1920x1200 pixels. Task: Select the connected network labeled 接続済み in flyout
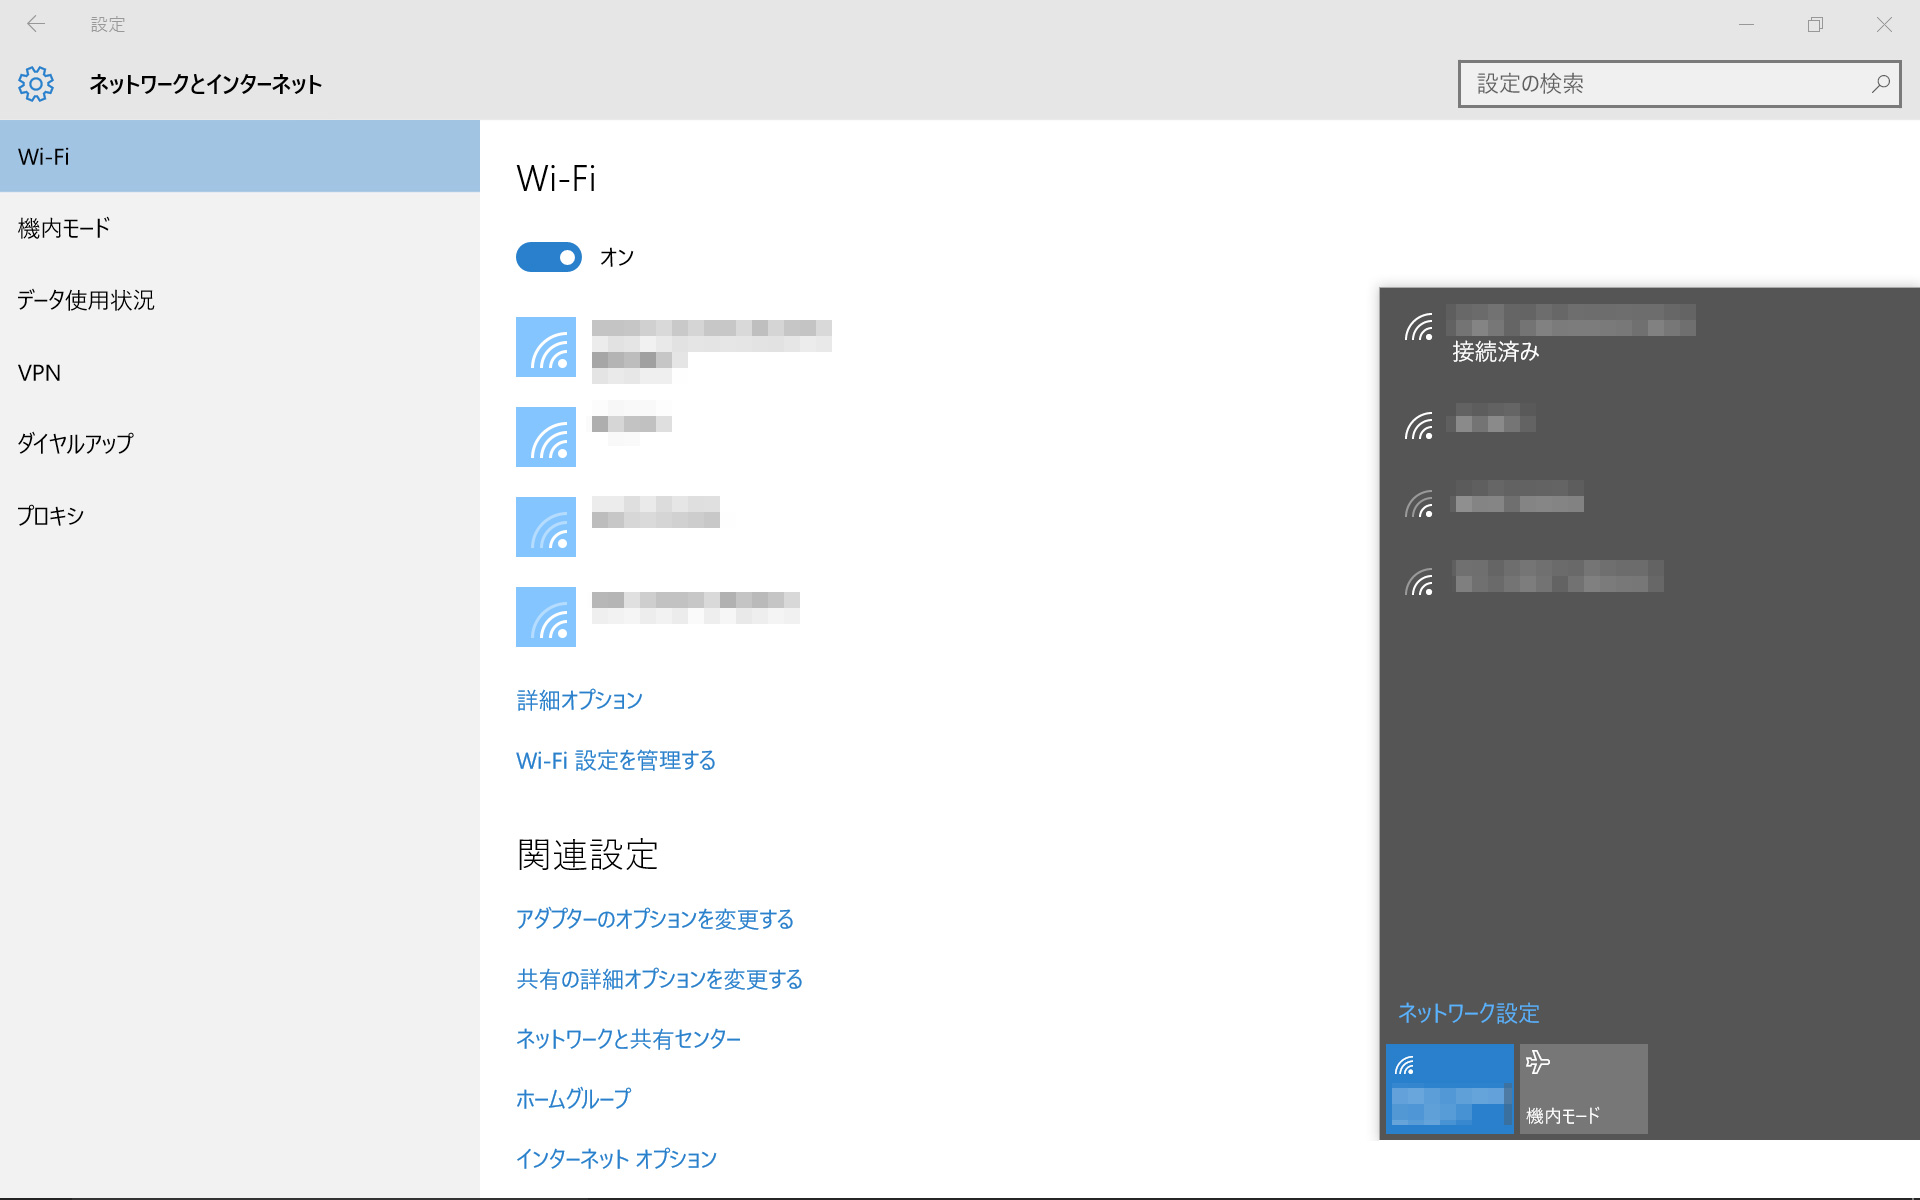[1570, 336]
